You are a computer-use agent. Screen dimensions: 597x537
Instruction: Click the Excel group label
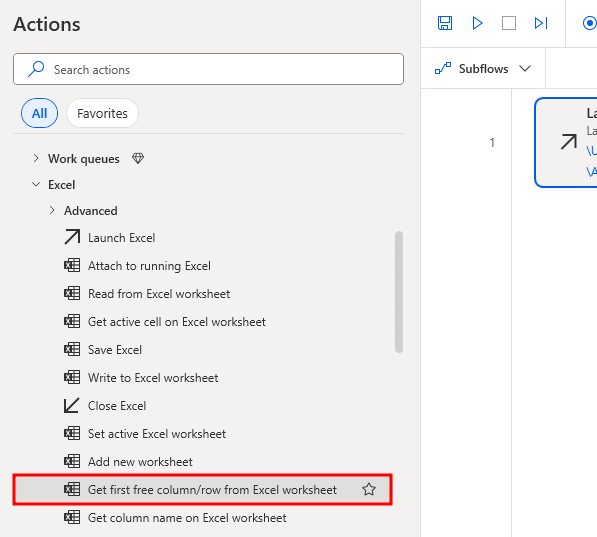(x=61, y=185)
